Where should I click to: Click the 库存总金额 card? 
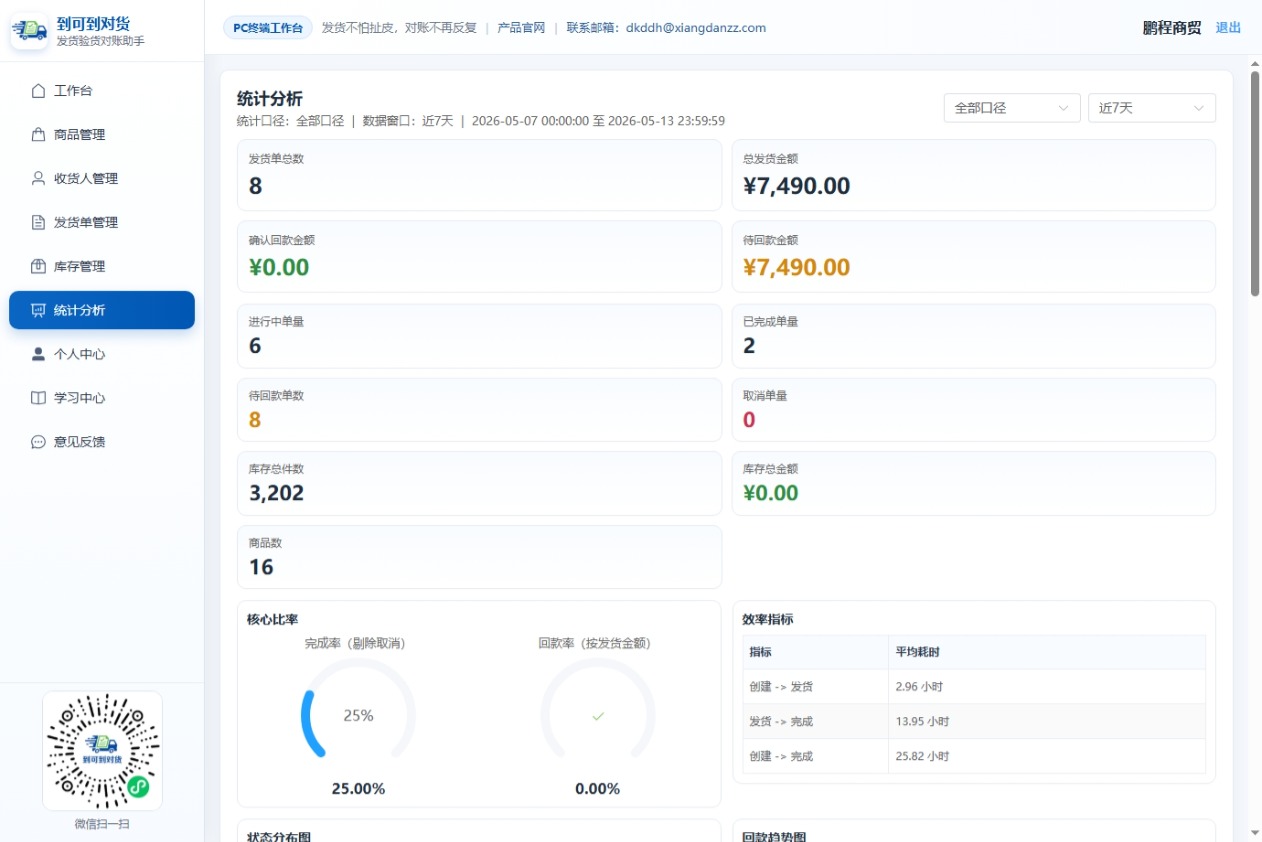[974, 483]
